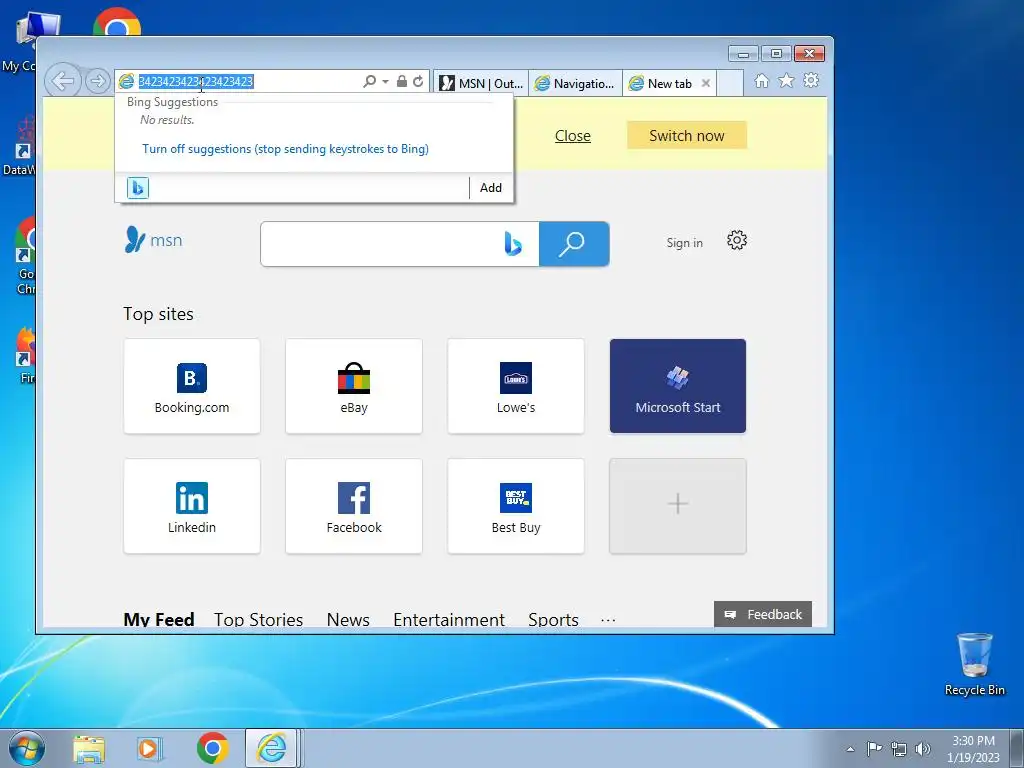Open IE Tools gear menu
The image size is (1024, 768).
(811, 80)
